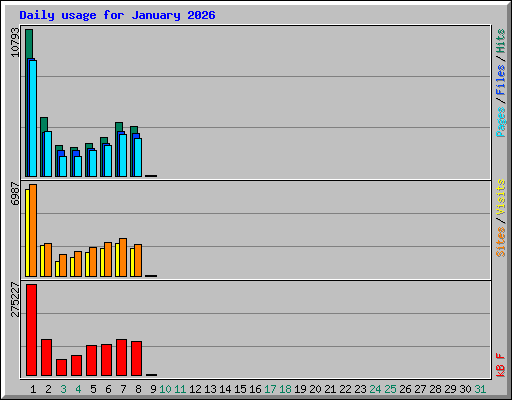The height and width of the screenshot is (400, 512).
Task: Click the 'Pages' legend label
Action: [501, 122]
